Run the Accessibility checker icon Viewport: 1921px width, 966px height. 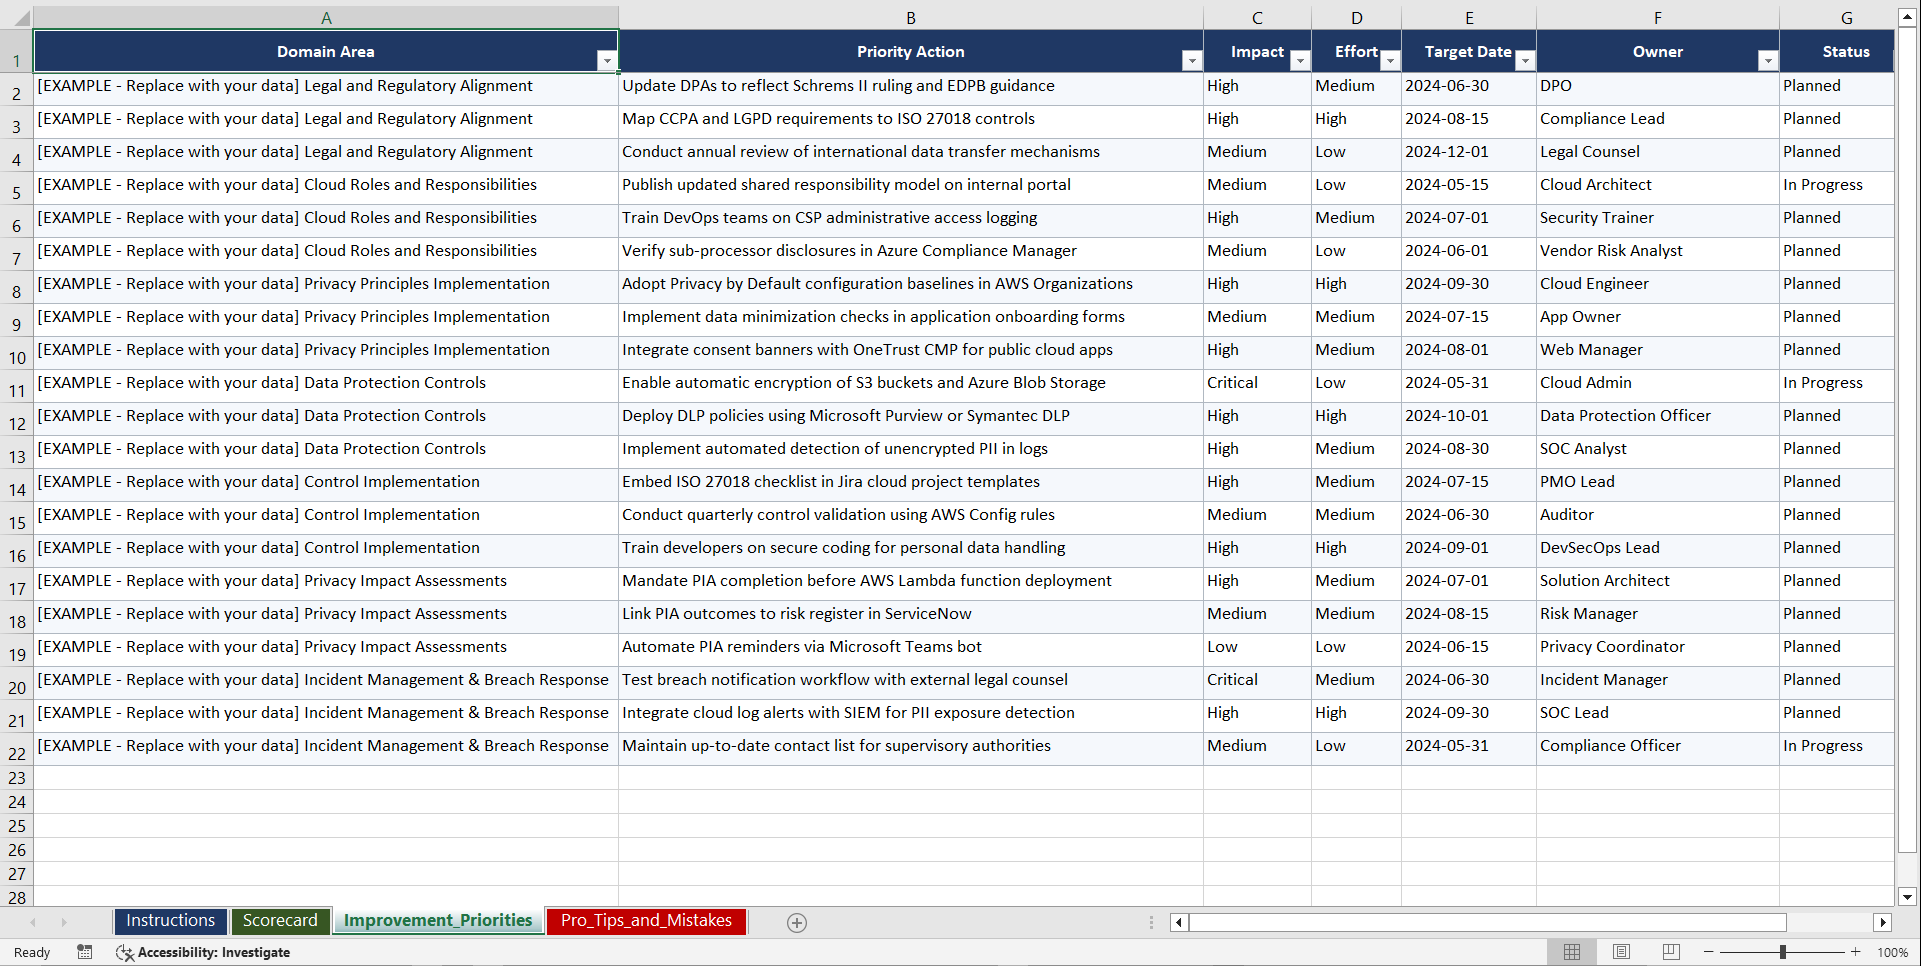click(124, 952)
